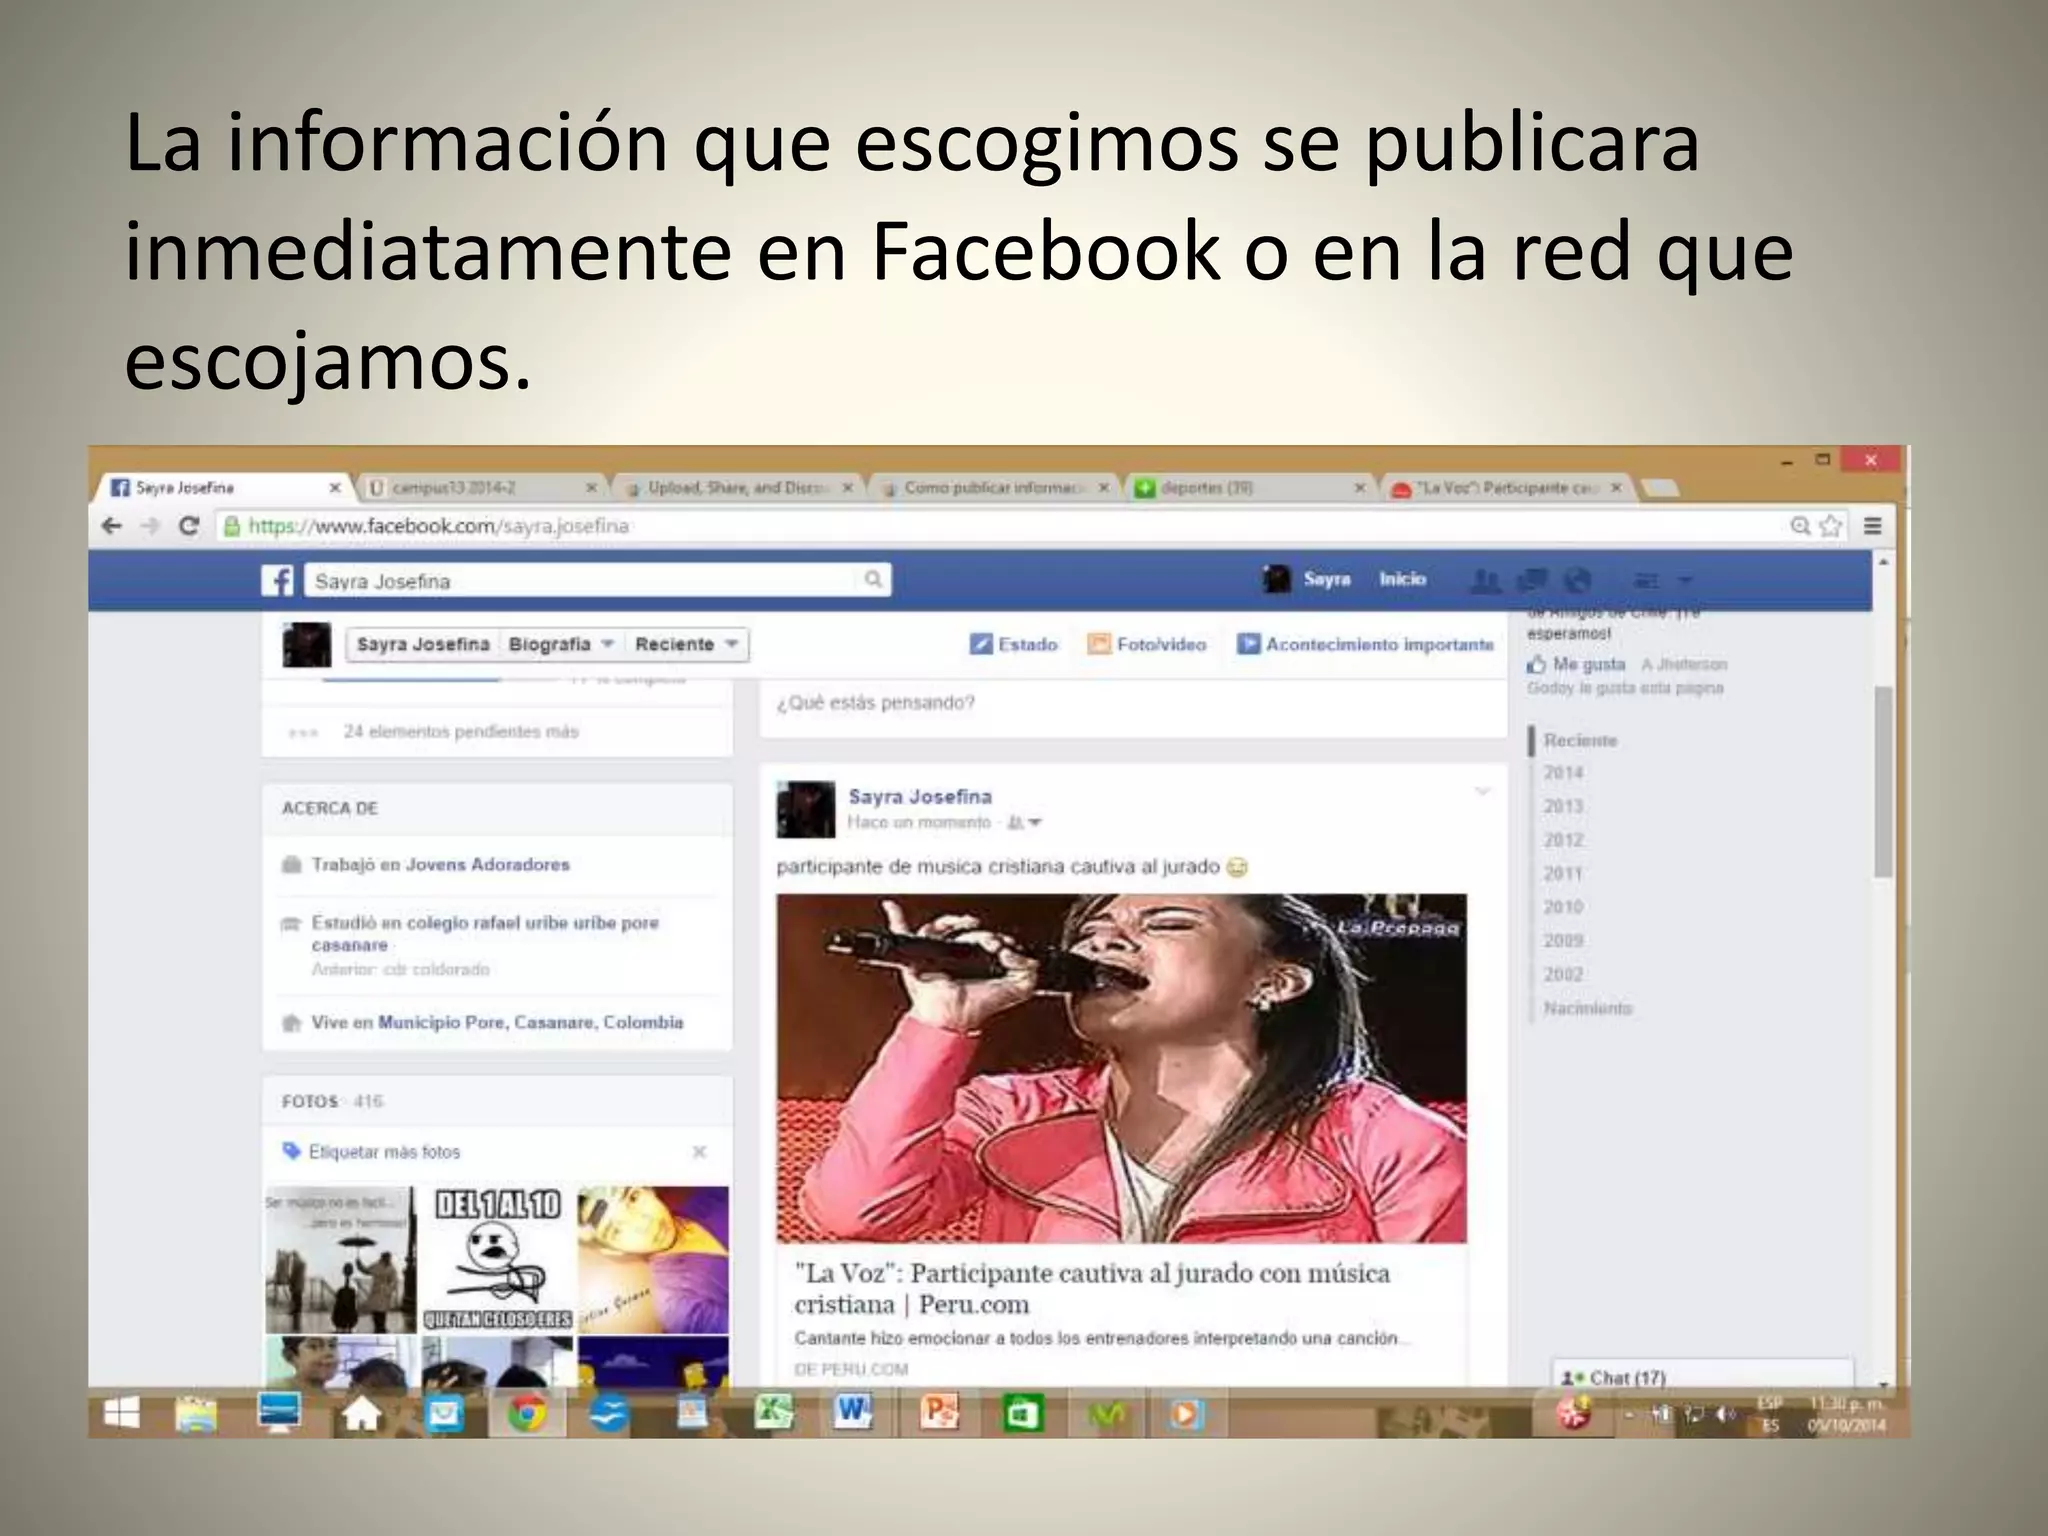
Task: Expand post options chevron on Sayra Josefina post
Action: click(x=1482, y=791)
